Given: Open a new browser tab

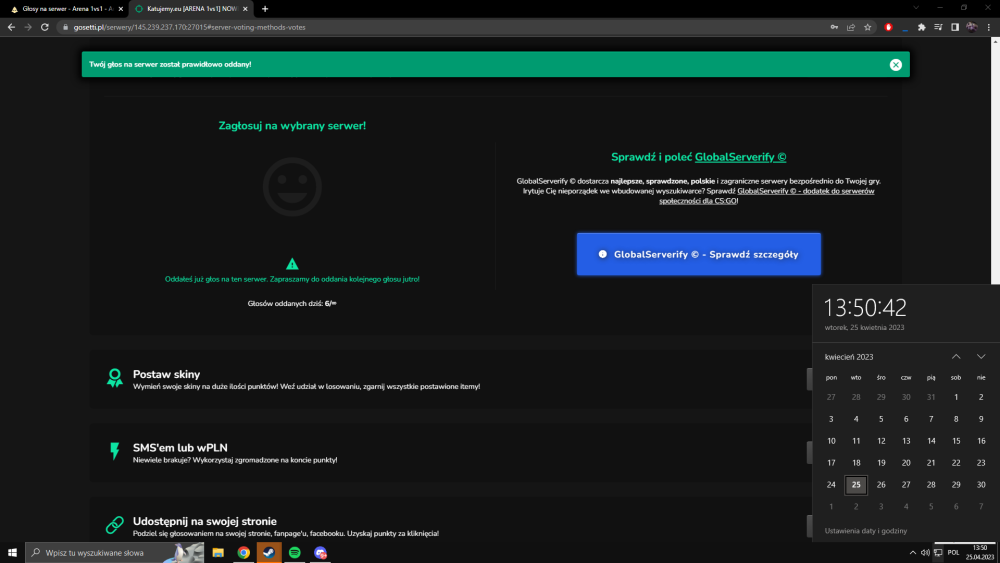Looking at the screenshot, I should pos(265,9).
